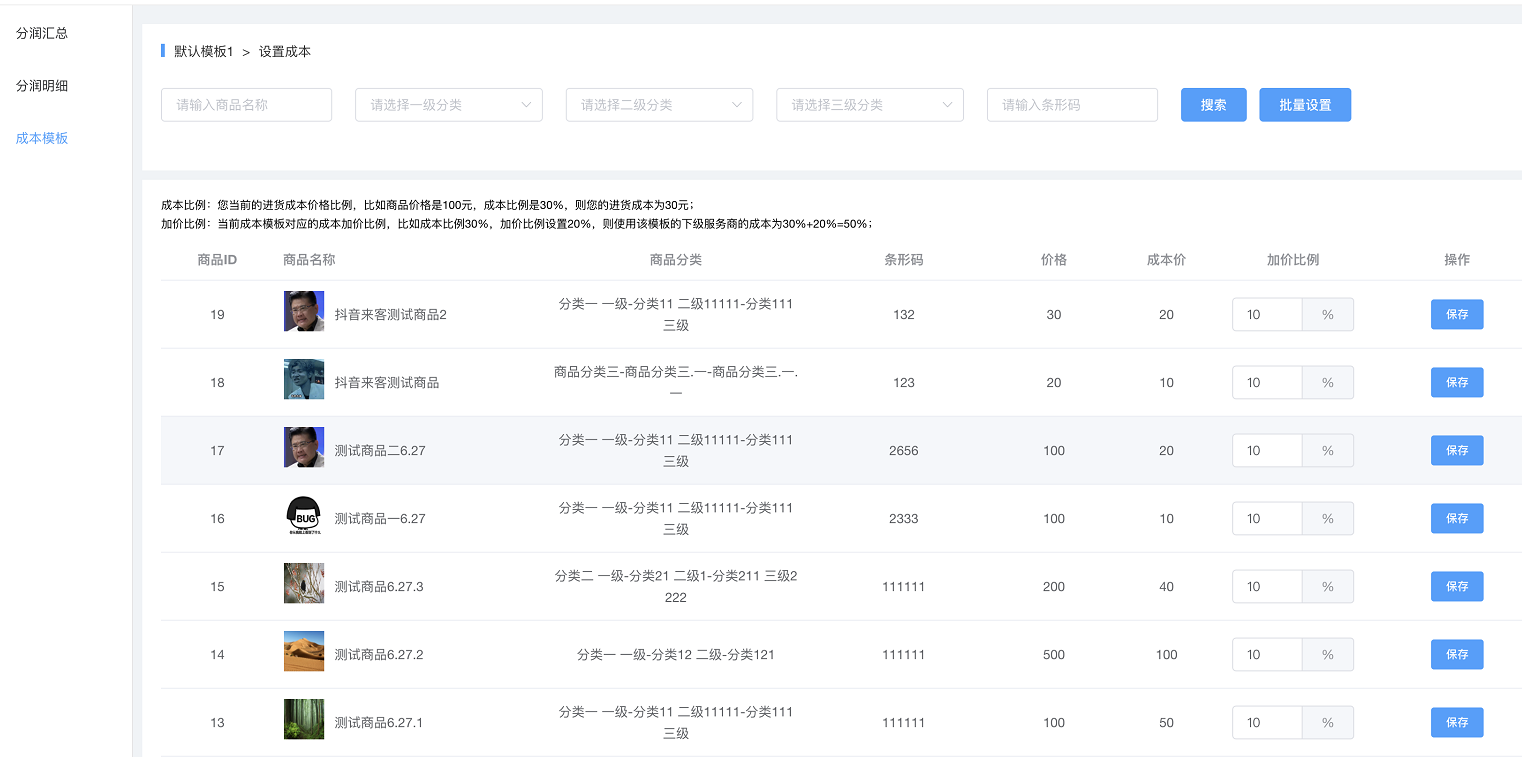The image size is (1522, 757).
Task: Click the 批量设置 button
Action: [1304, 105]
